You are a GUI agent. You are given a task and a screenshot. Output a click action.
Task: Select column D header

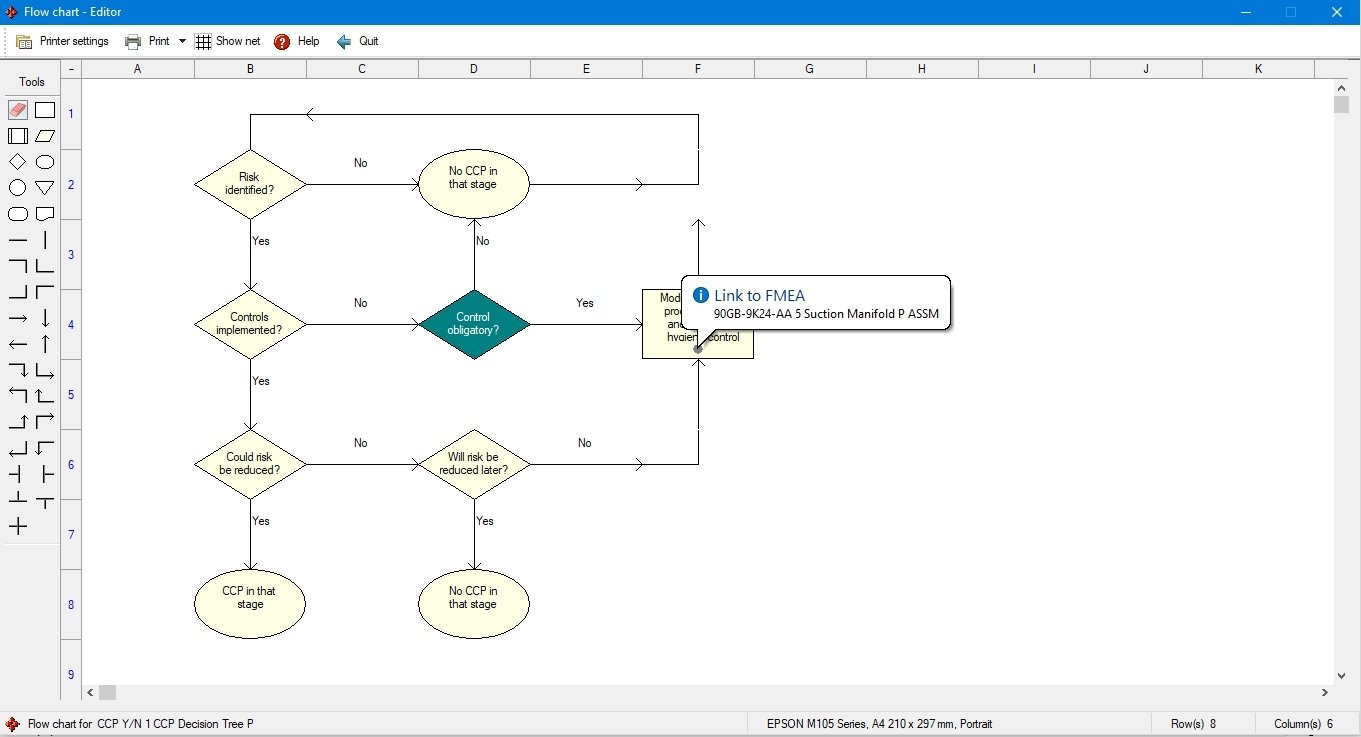474,69
